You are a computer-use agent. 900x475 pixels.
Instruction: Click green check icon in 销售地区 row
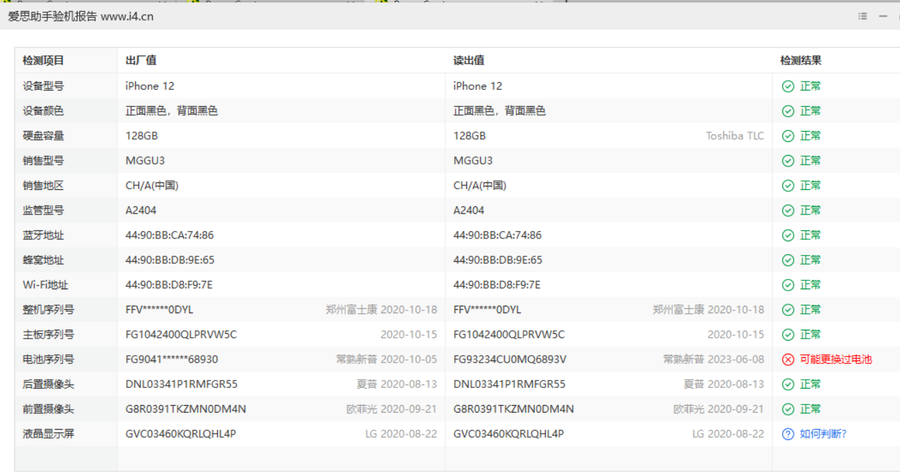788,185
